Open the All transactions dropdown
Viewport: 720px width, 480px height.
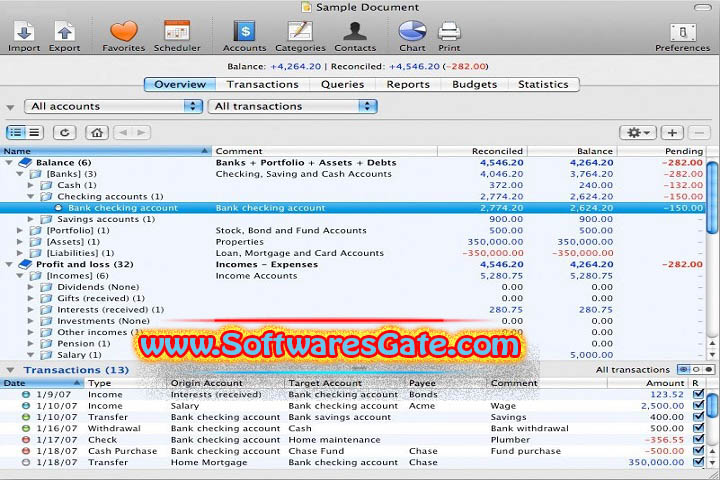293,107
